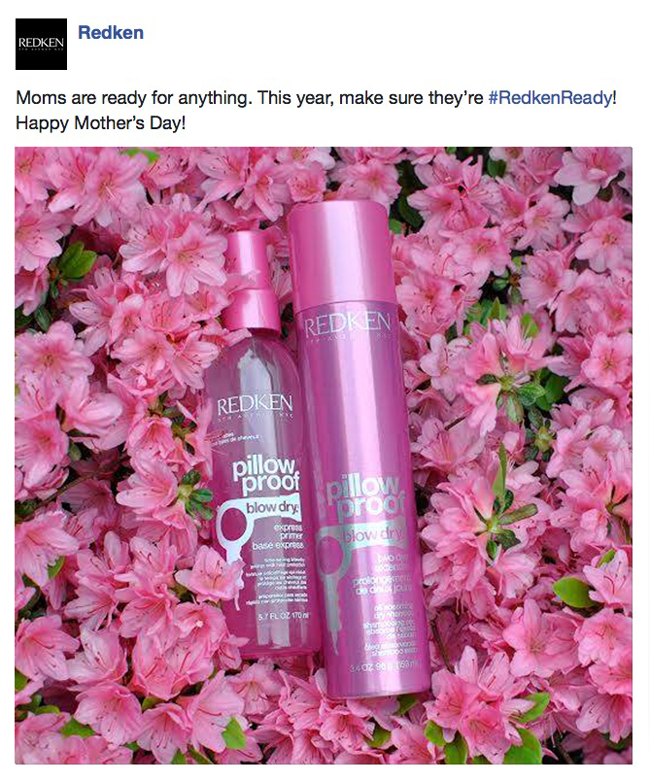Image resolution: width=650 pixels, height=782 pixels.
Task: Open the Redken page profile picture
Action: point(41,44)
